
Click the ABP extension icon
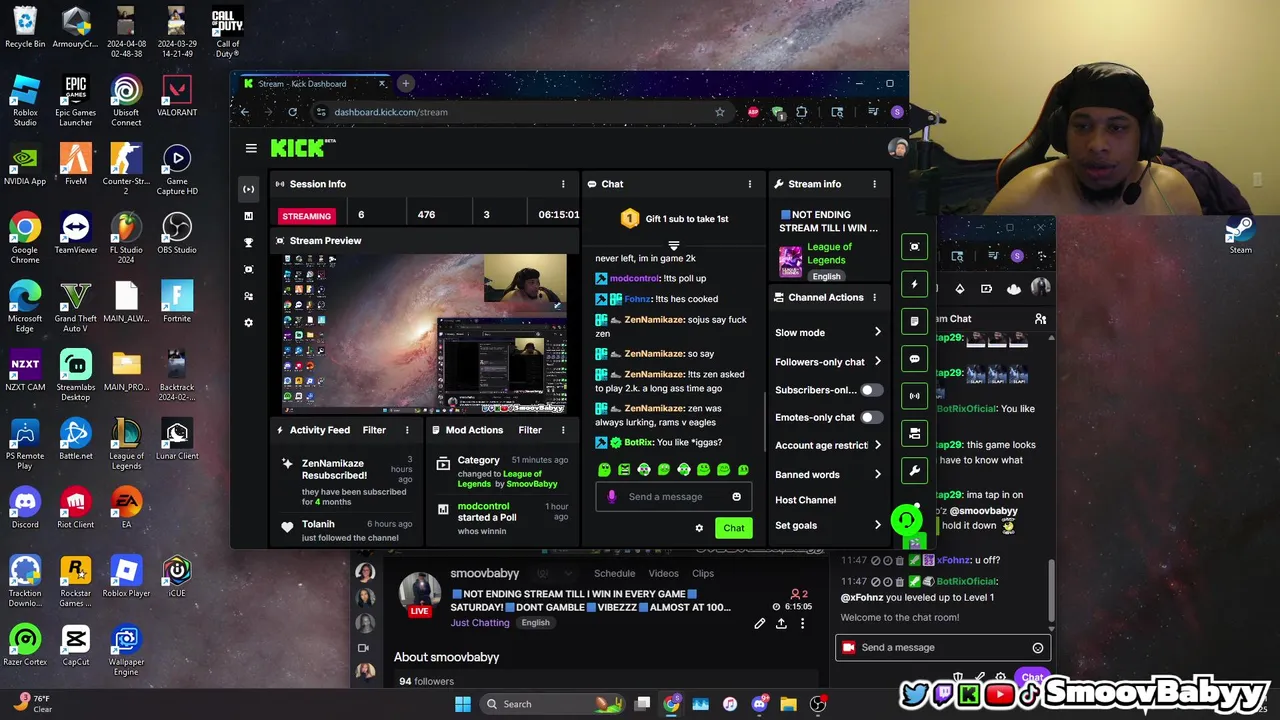click(753, 112)
